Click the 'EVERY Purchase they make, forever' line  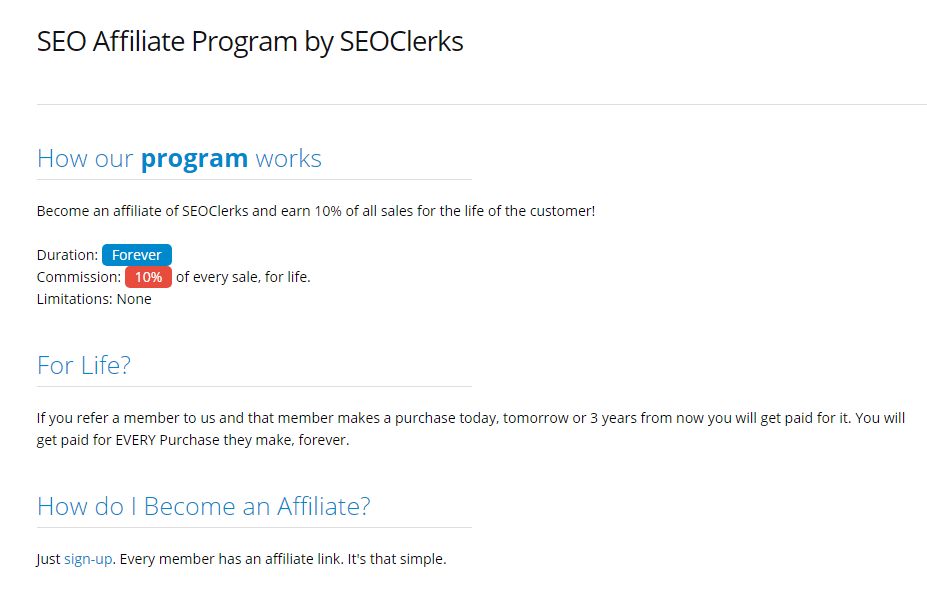[232, 440]
